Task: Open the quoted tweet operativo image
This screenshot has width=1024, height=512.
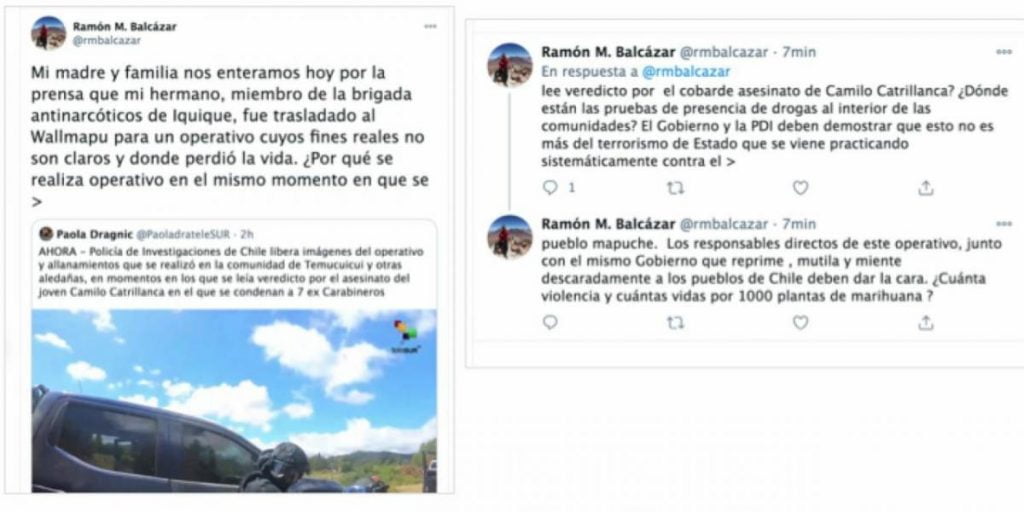Action: click(234, 400)
